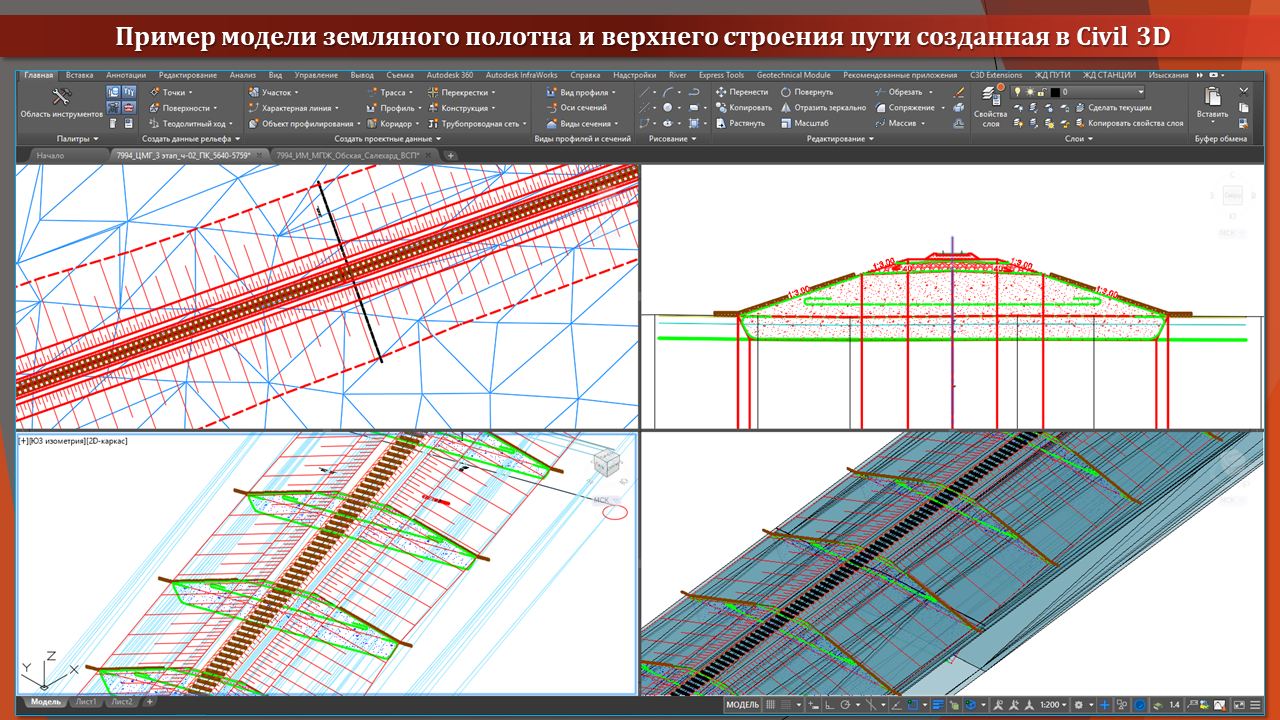Screen dimensions: 1280x720
Task: Toggle polar tracking in status bar
Action: 845,704
